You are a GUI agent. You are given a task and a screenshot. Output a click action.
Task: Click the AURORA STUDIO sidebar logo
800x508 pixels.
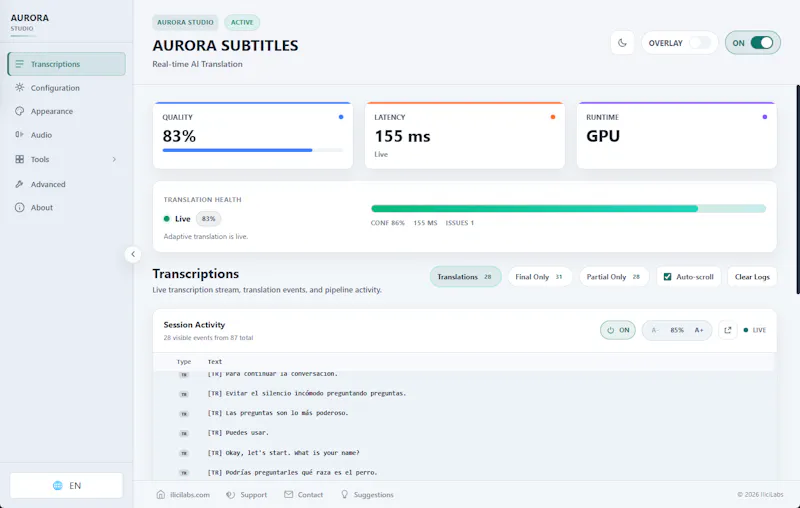point(30,22)
